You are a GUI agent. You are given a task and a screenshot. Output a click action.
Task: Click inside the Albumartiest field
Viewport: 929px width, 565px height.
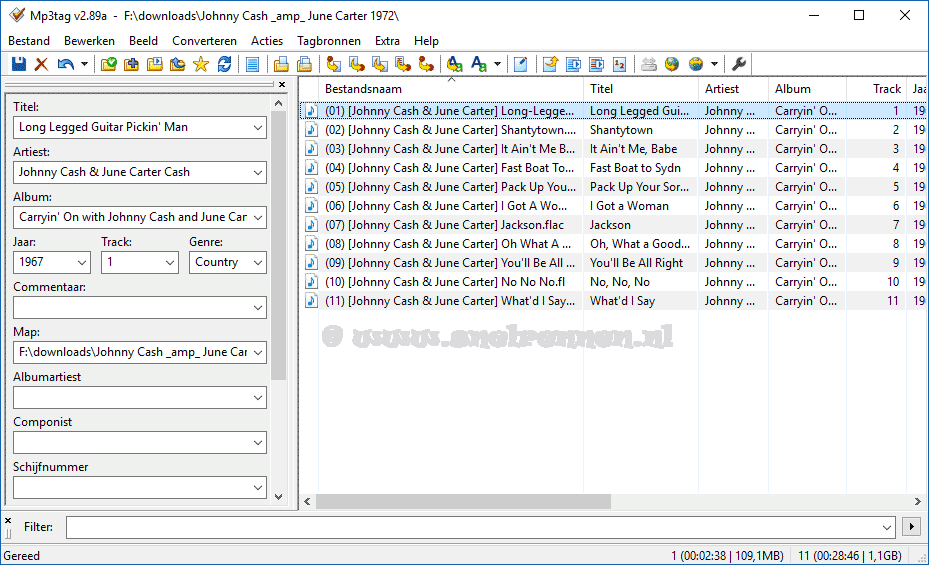click(140, 397)
